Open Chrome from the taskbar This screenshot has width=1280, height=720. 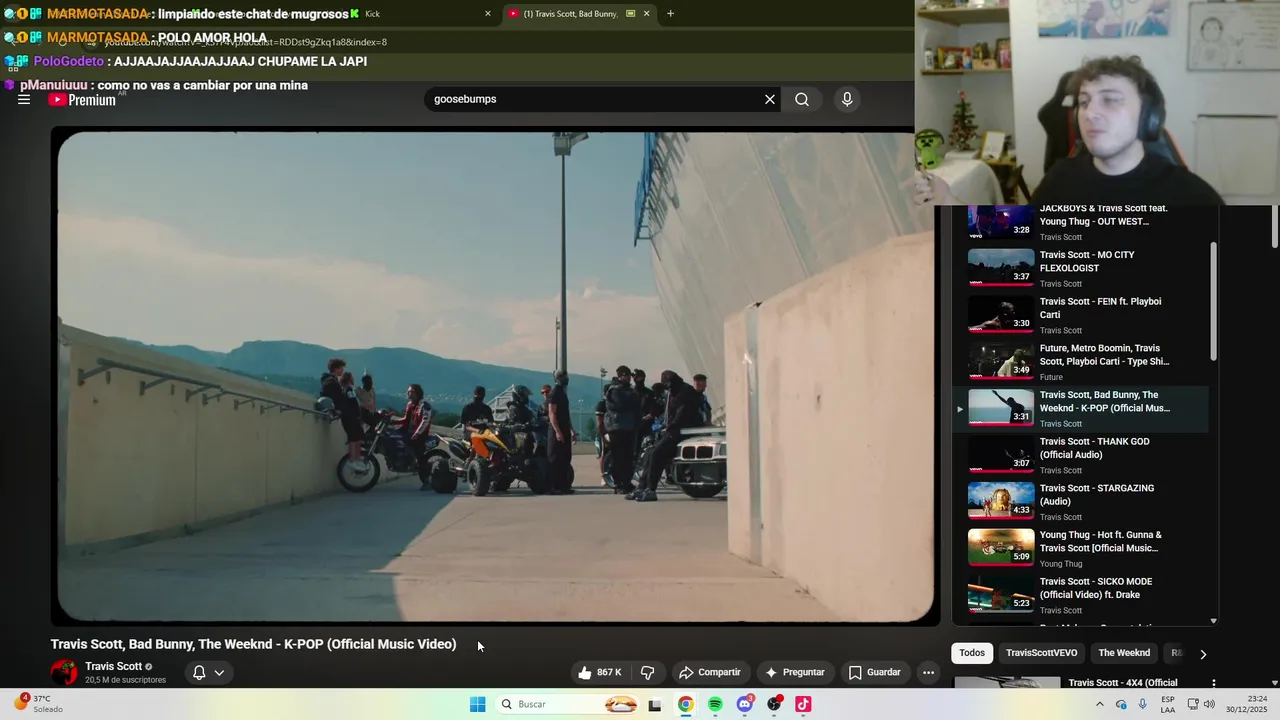click(685, 704)
